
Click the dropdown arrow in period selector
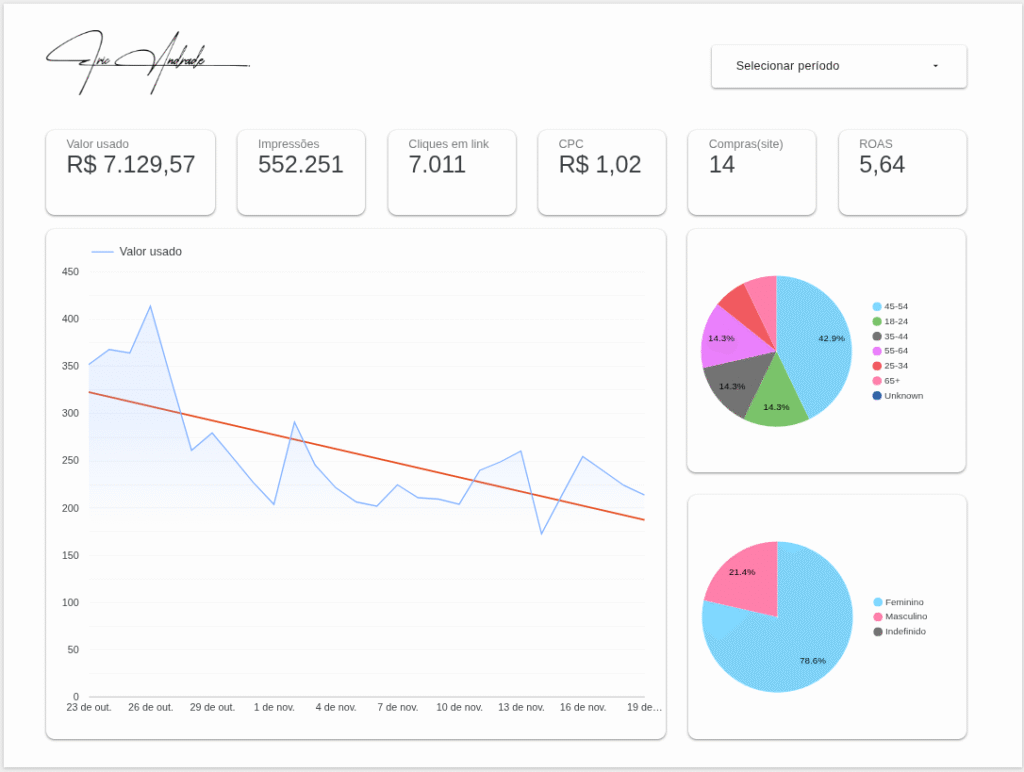[935, 66]
